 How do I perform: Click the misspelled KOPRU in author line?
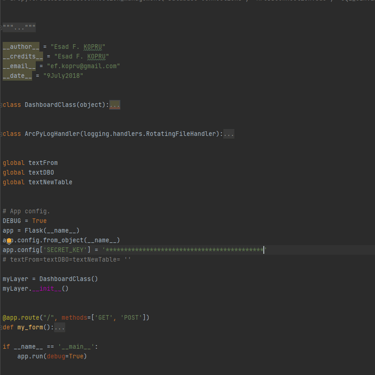click(x=93, y=47)
